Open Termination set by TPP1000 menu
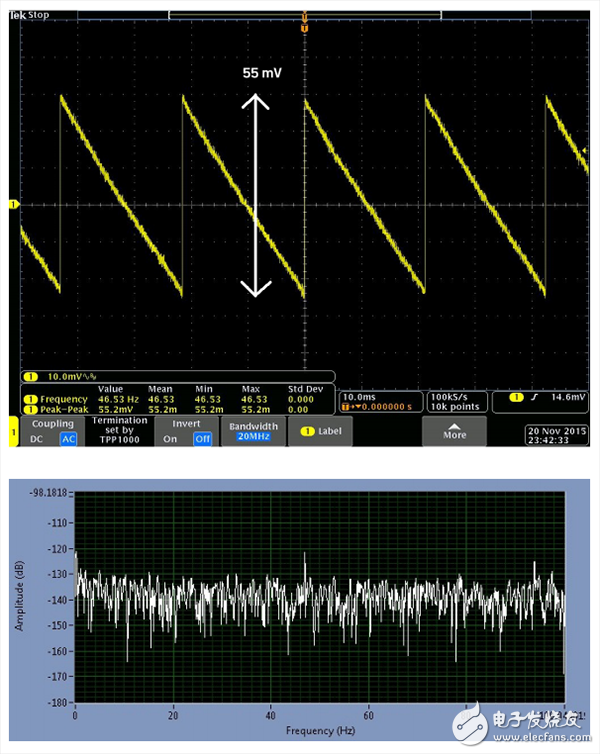600x754 pixels. pyautogui.click(x=119, y=431)
